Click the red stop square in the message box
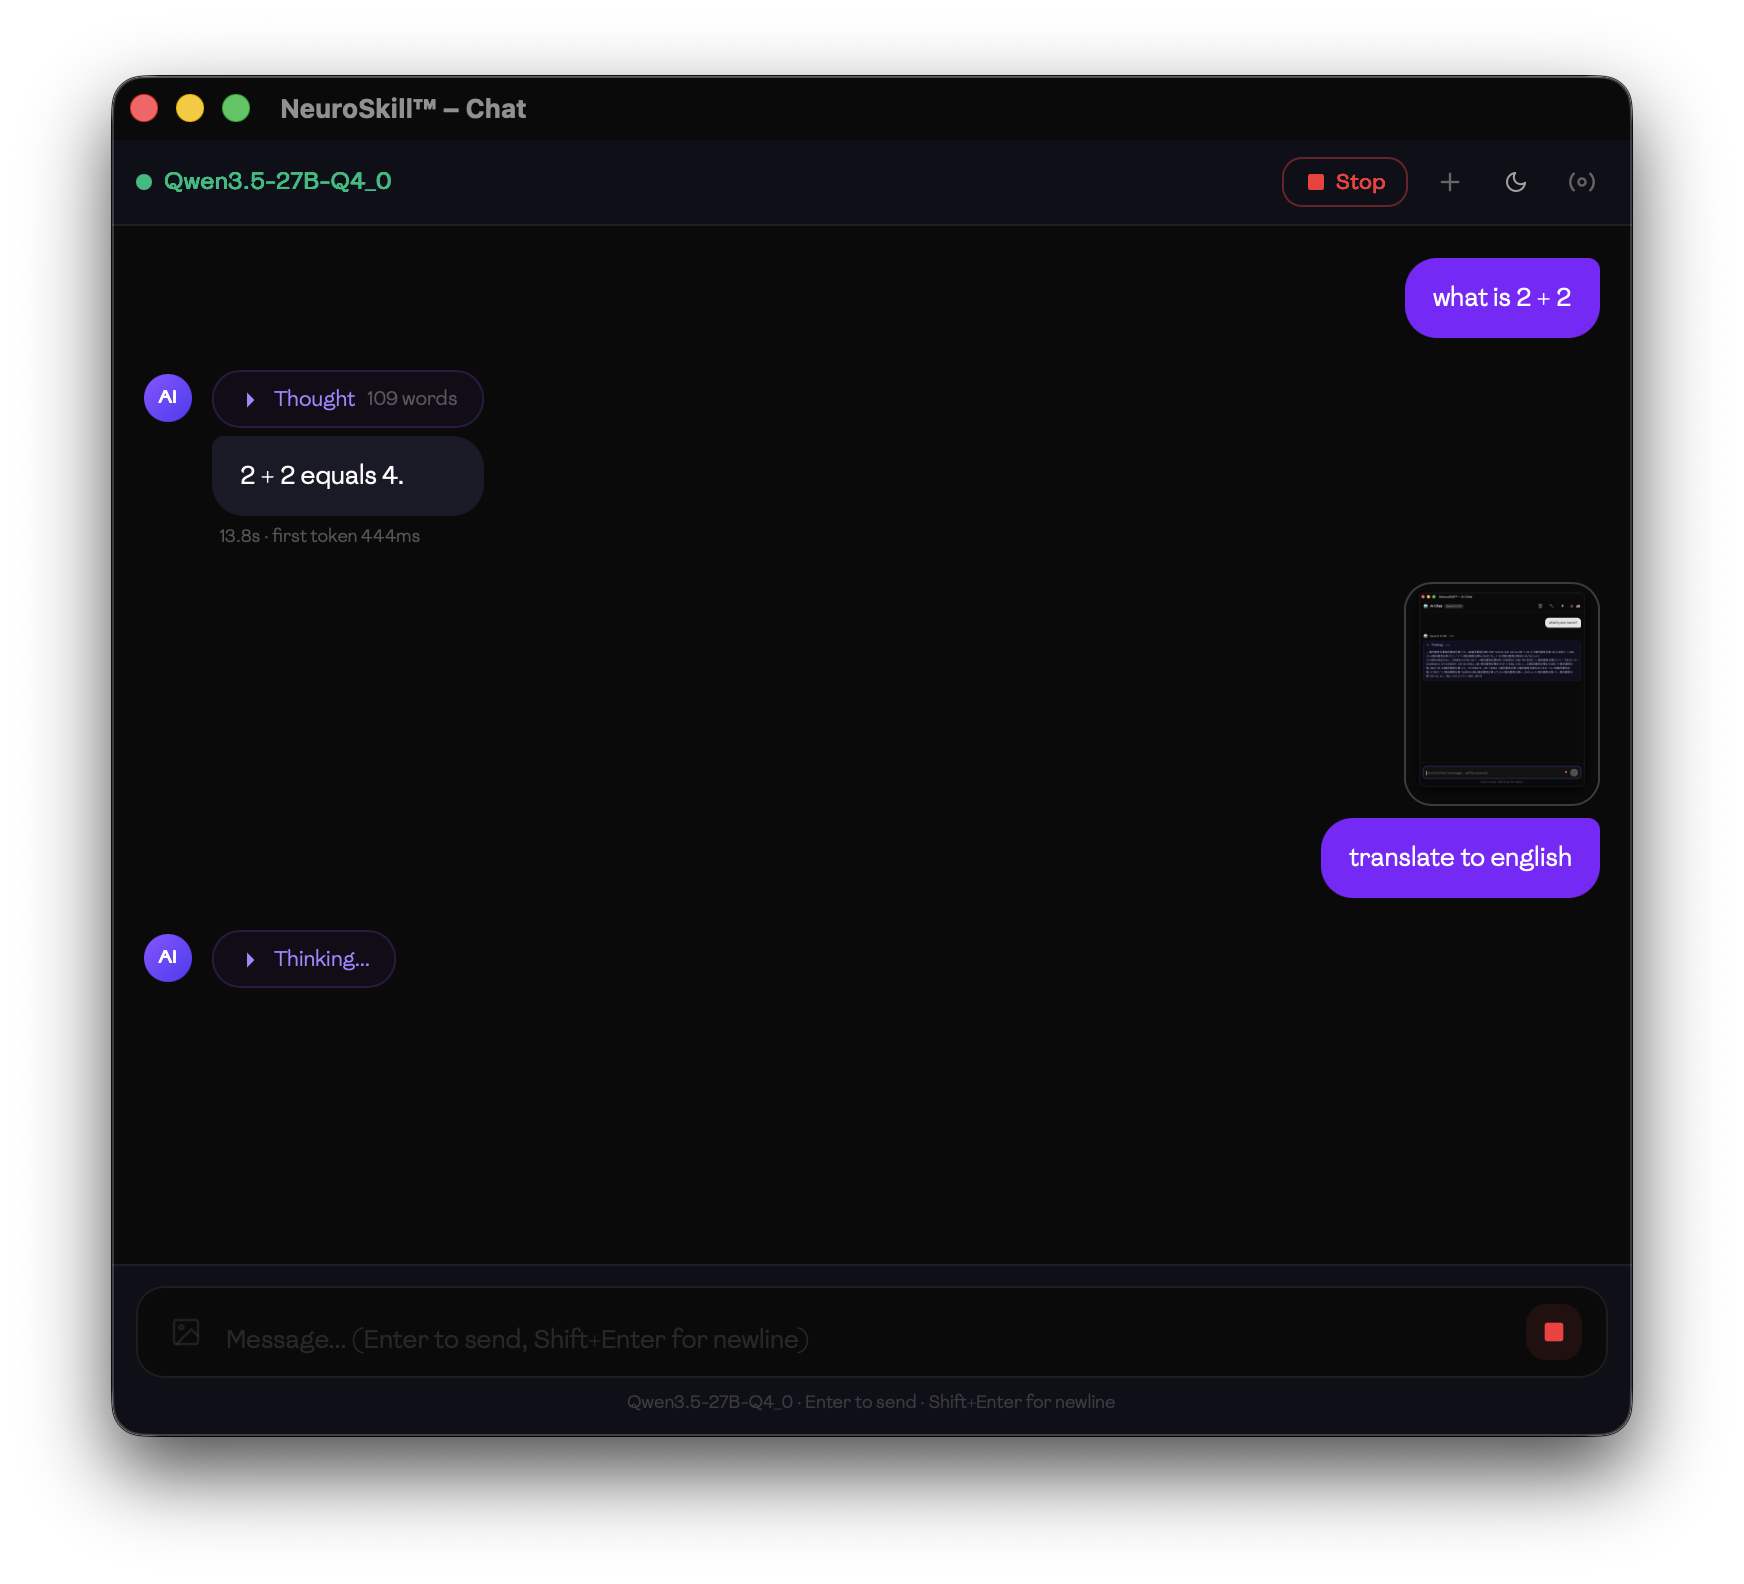 point(1553,1332)
